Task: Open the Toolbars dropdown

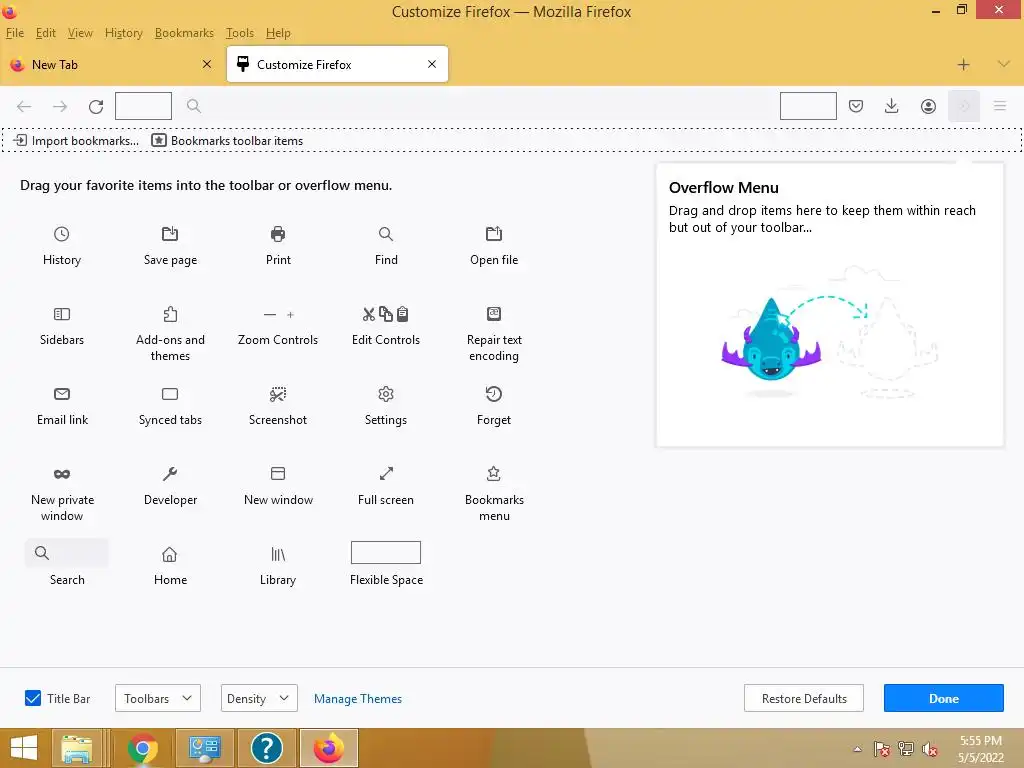Action: point(158,698)
